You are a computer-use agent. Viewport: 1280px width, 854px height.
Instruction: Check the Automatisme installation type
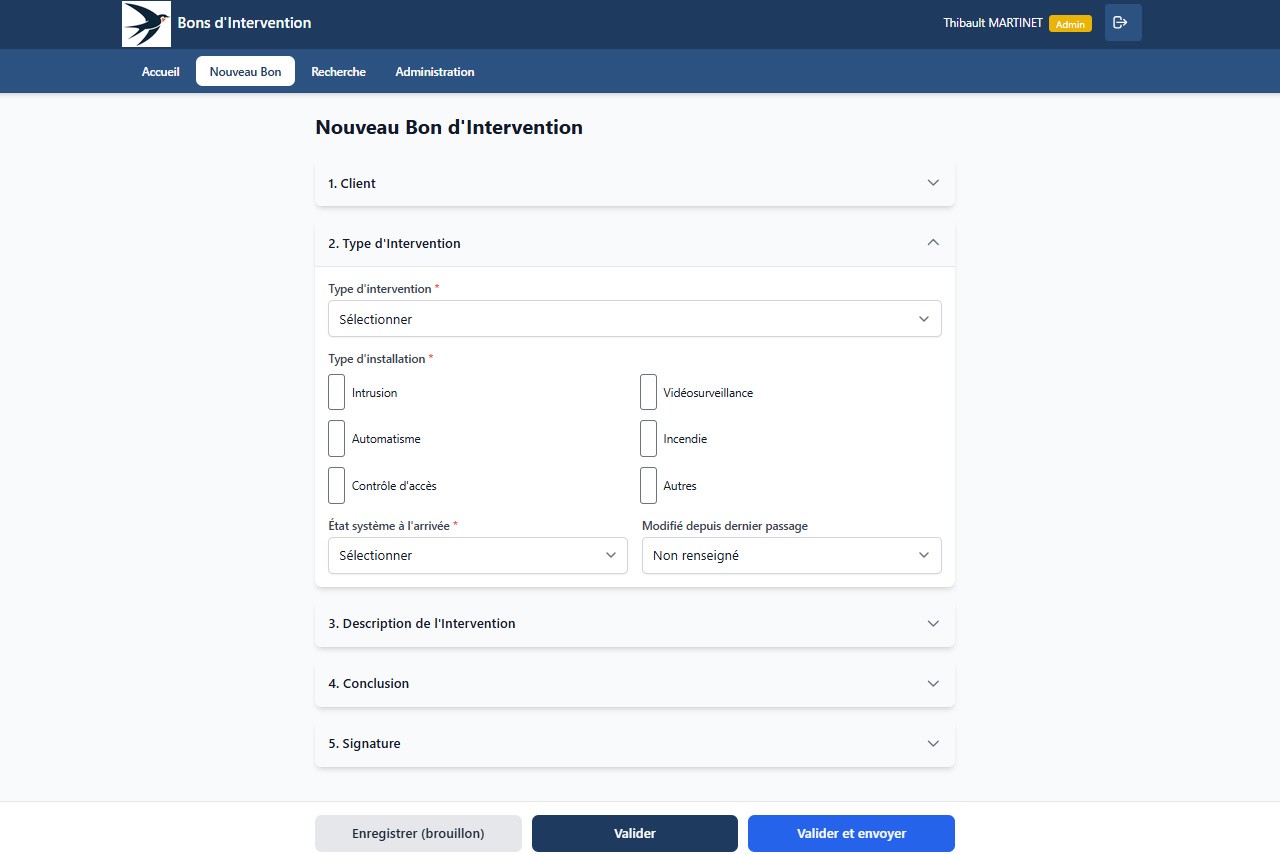tap(337, 438)
